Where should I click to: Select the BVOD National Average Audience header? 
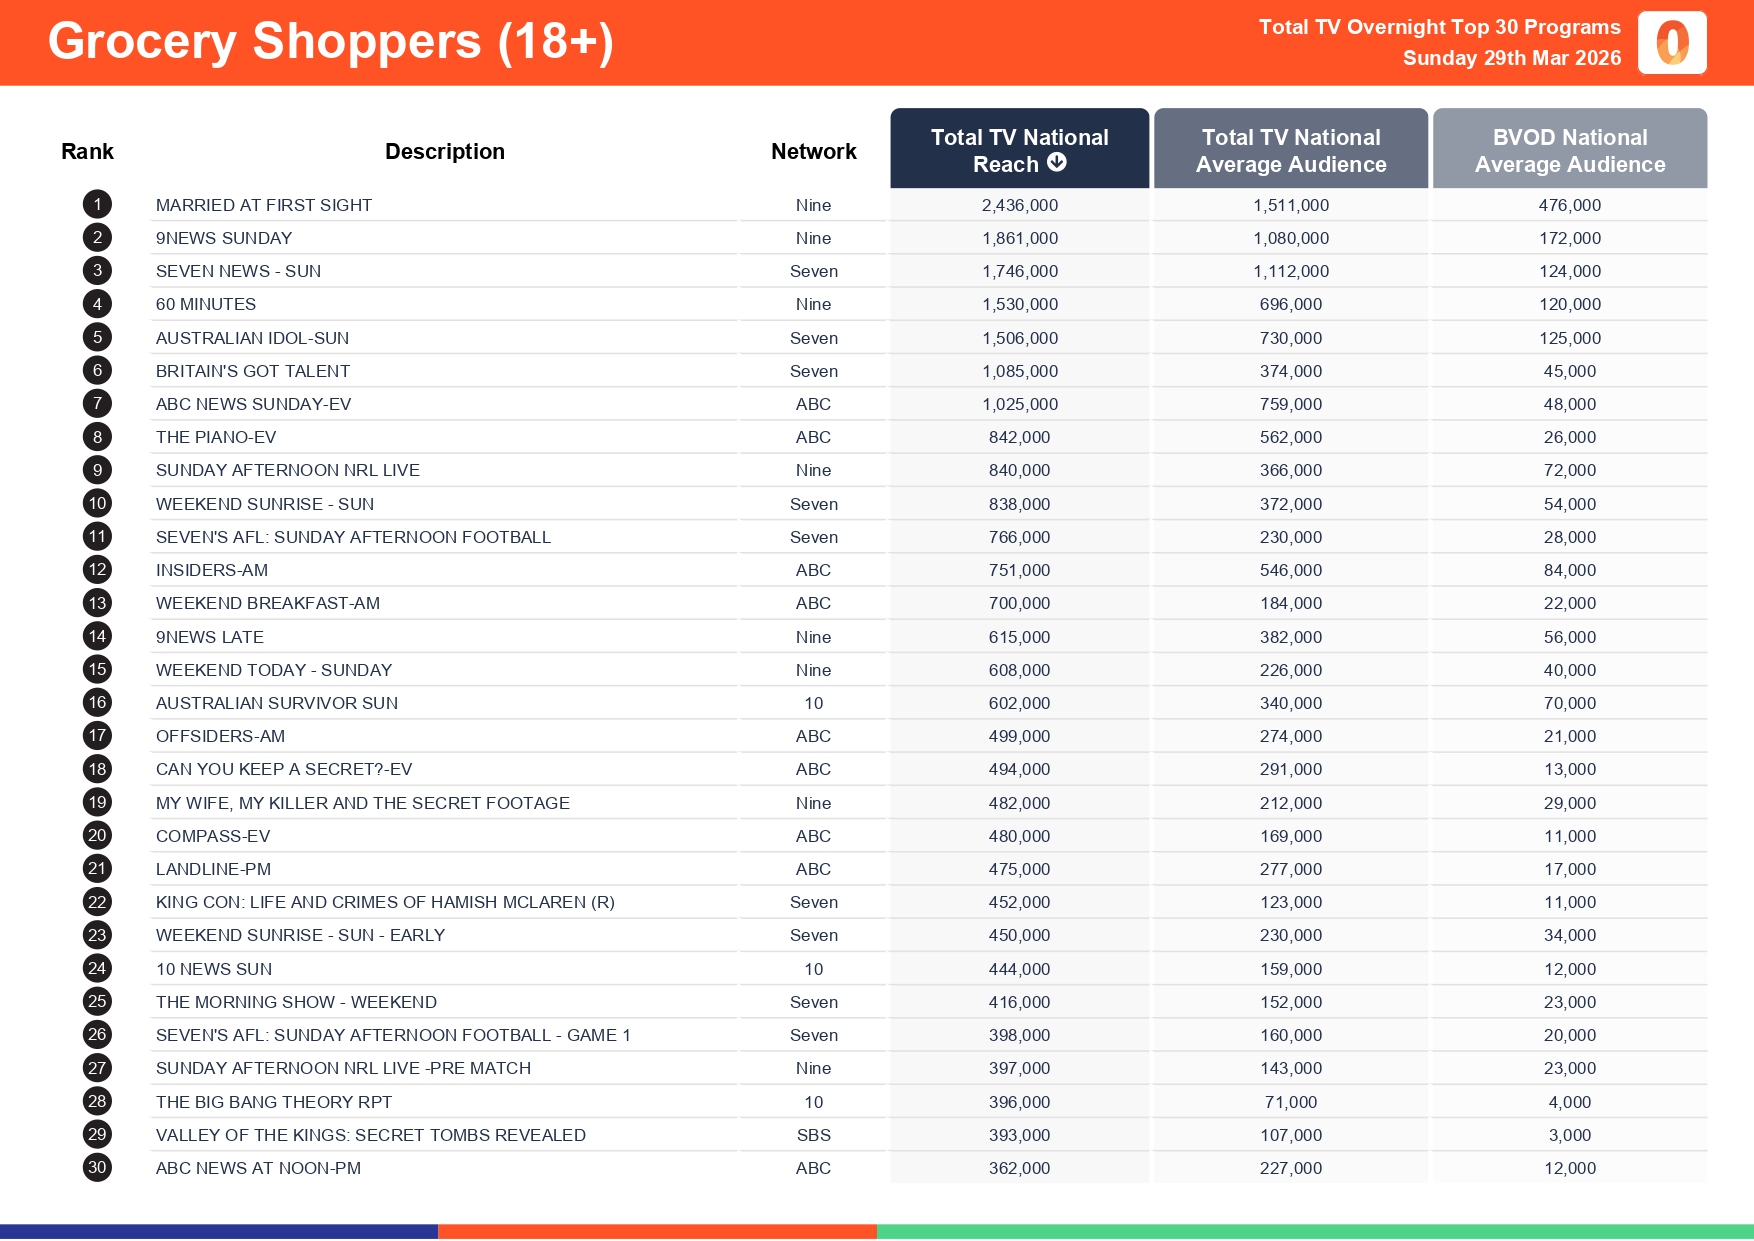click(1569, 150)
